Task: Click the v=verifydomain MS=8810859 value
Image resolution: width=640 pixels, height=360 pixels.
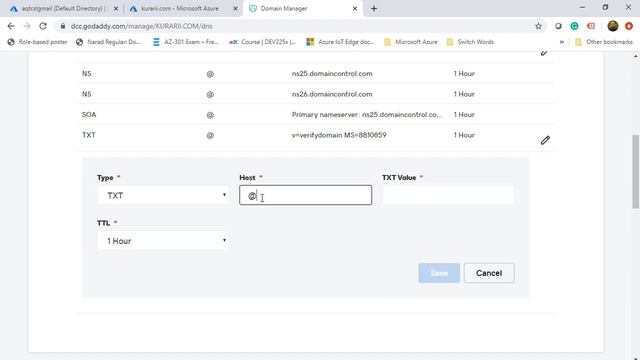Action: pos(339,135)
